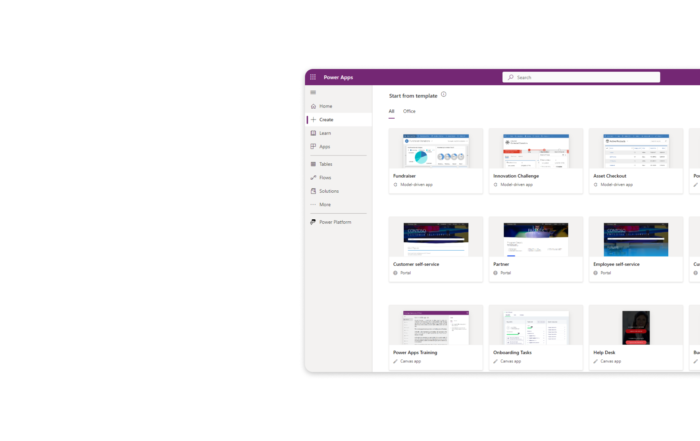Open Apps in the navigation

pos(339,146)
